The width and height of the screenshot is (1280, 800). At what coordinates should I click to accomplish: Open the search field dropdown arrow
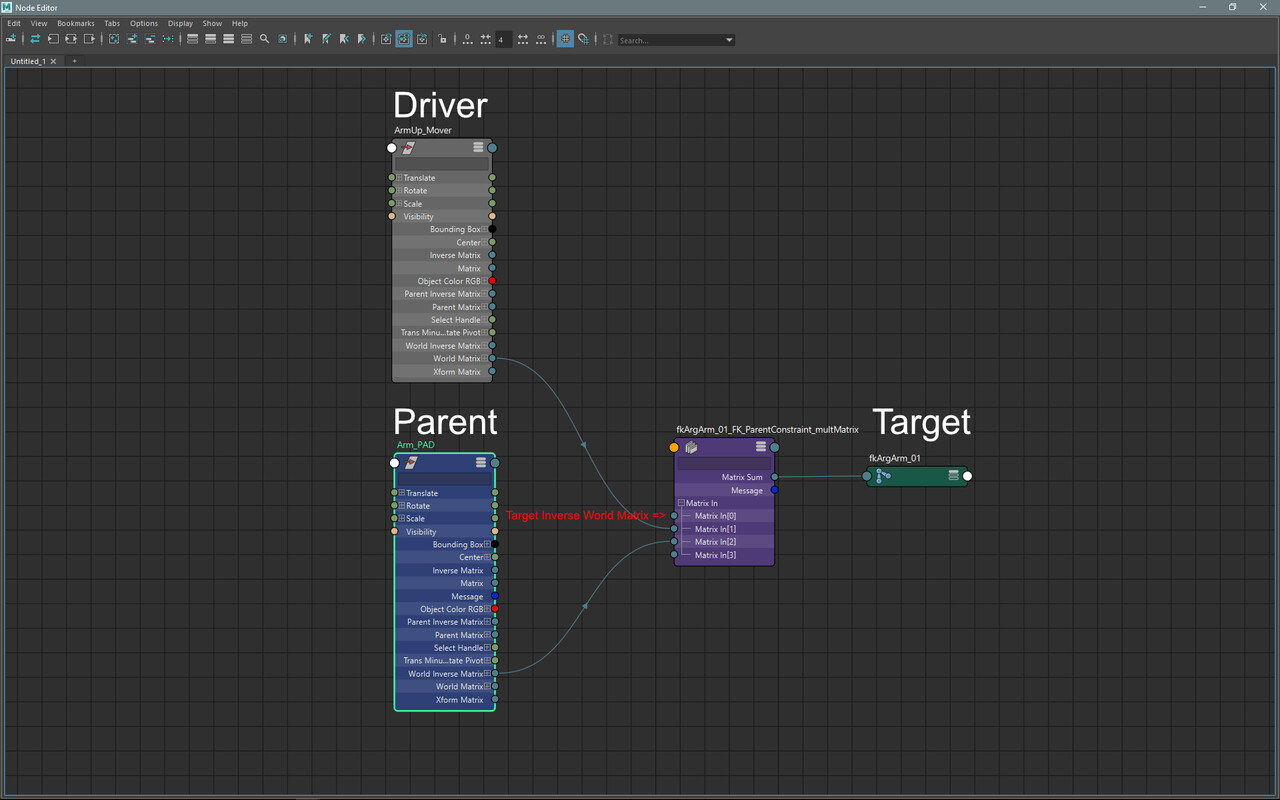click(x=729, y=40)
